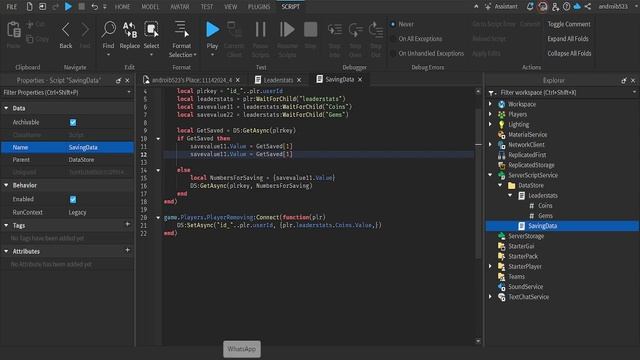Click the help question mark icon

click(x=567, y=7)
